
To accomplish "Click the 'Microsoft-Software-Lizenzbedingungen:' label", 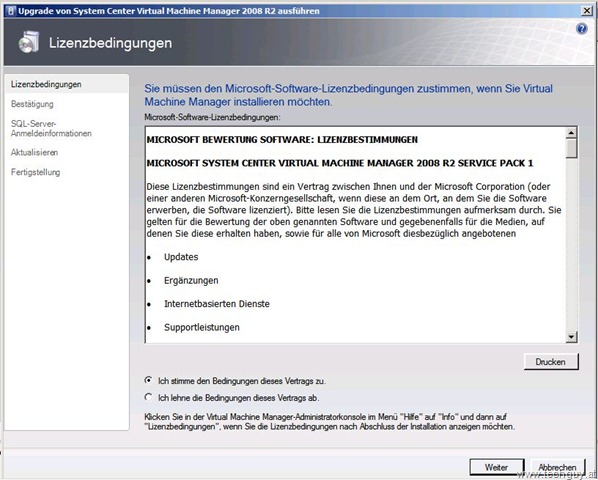I will [x=212, y=117].
